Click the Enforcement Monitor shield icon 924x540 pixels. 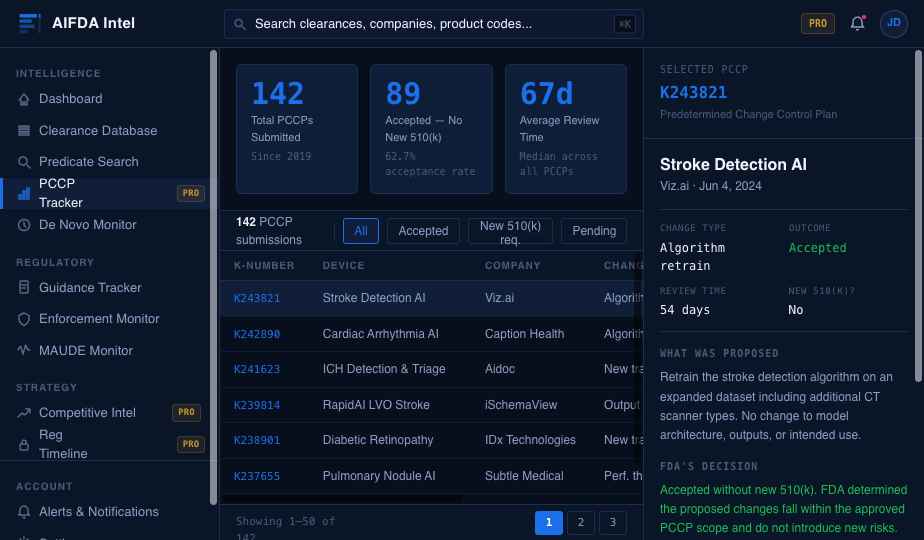[x=24, y=319]
